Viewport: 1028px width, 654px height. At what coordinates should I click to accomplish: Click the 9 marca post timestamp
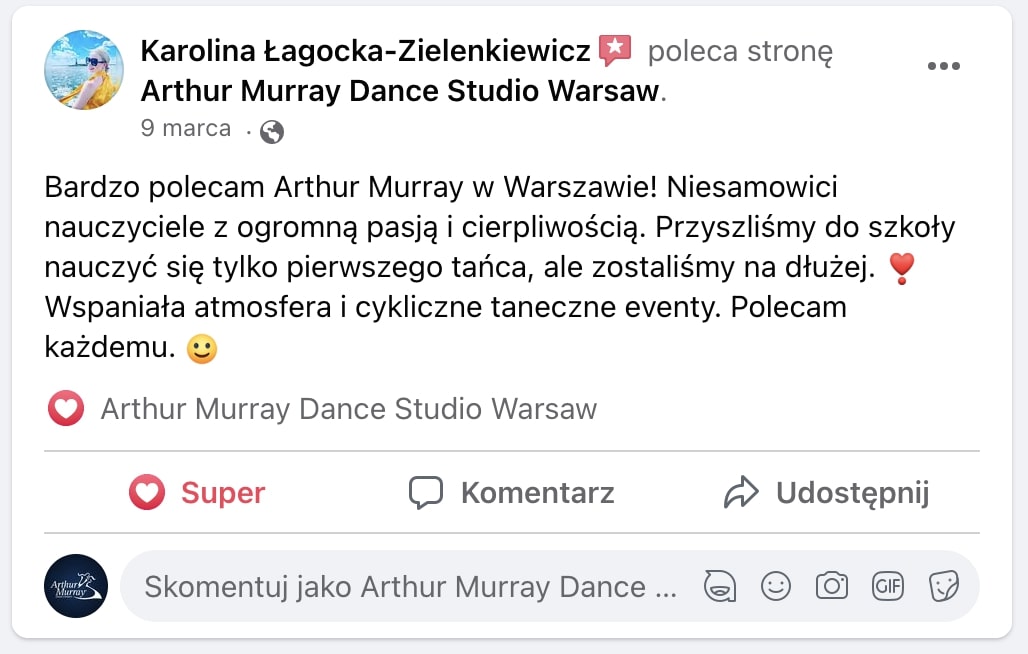186,129
